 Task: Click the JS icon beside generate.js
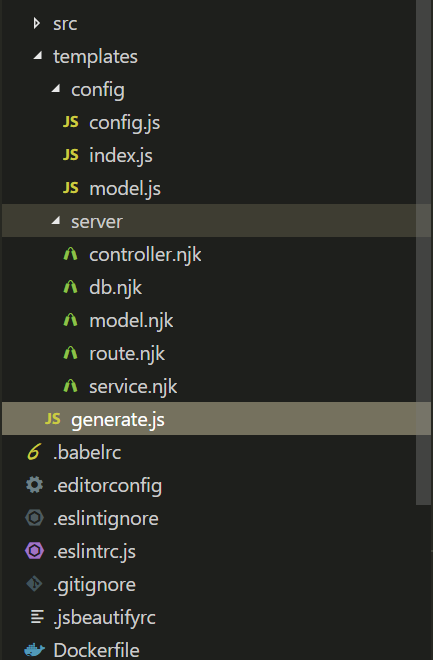point(53,419)
